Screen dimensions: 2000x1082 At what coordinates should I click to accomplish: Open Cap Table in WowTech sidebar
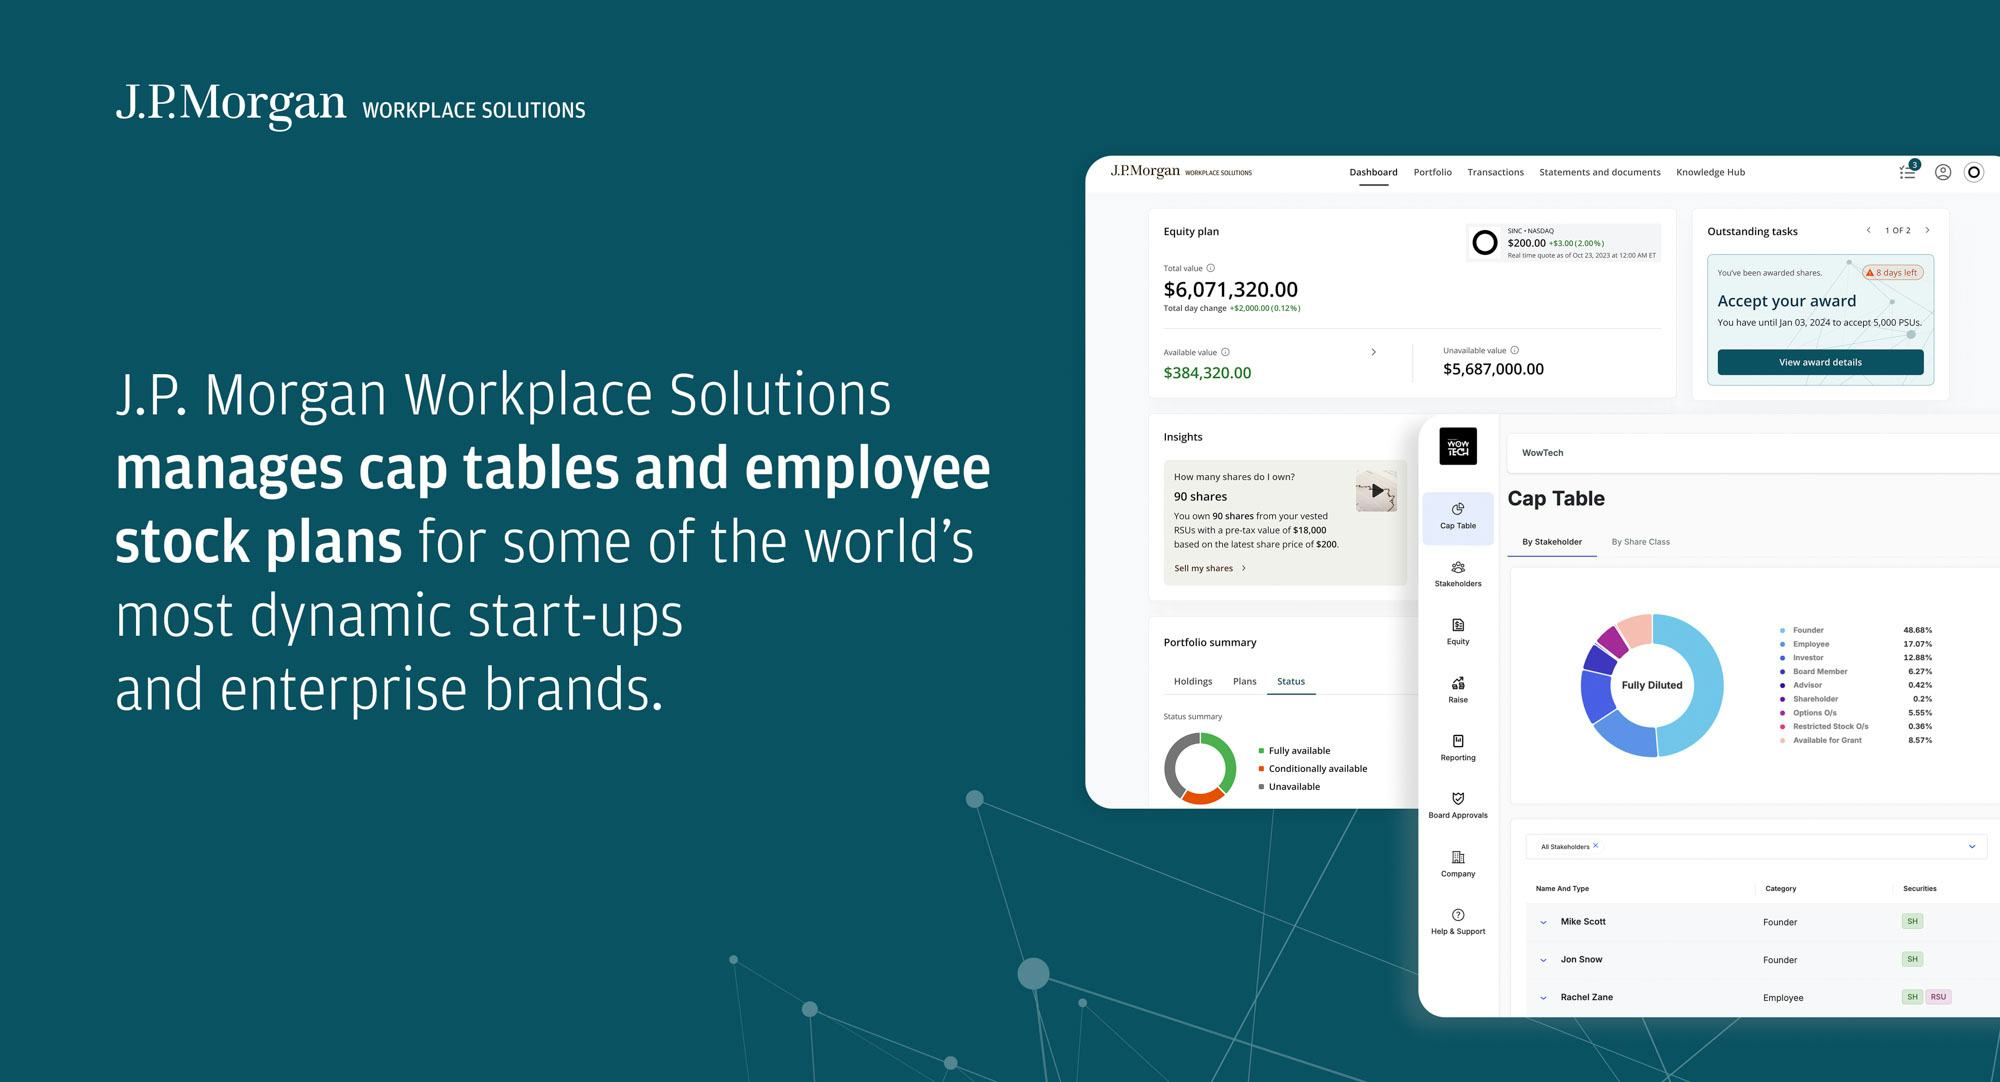coord(1458,517)
